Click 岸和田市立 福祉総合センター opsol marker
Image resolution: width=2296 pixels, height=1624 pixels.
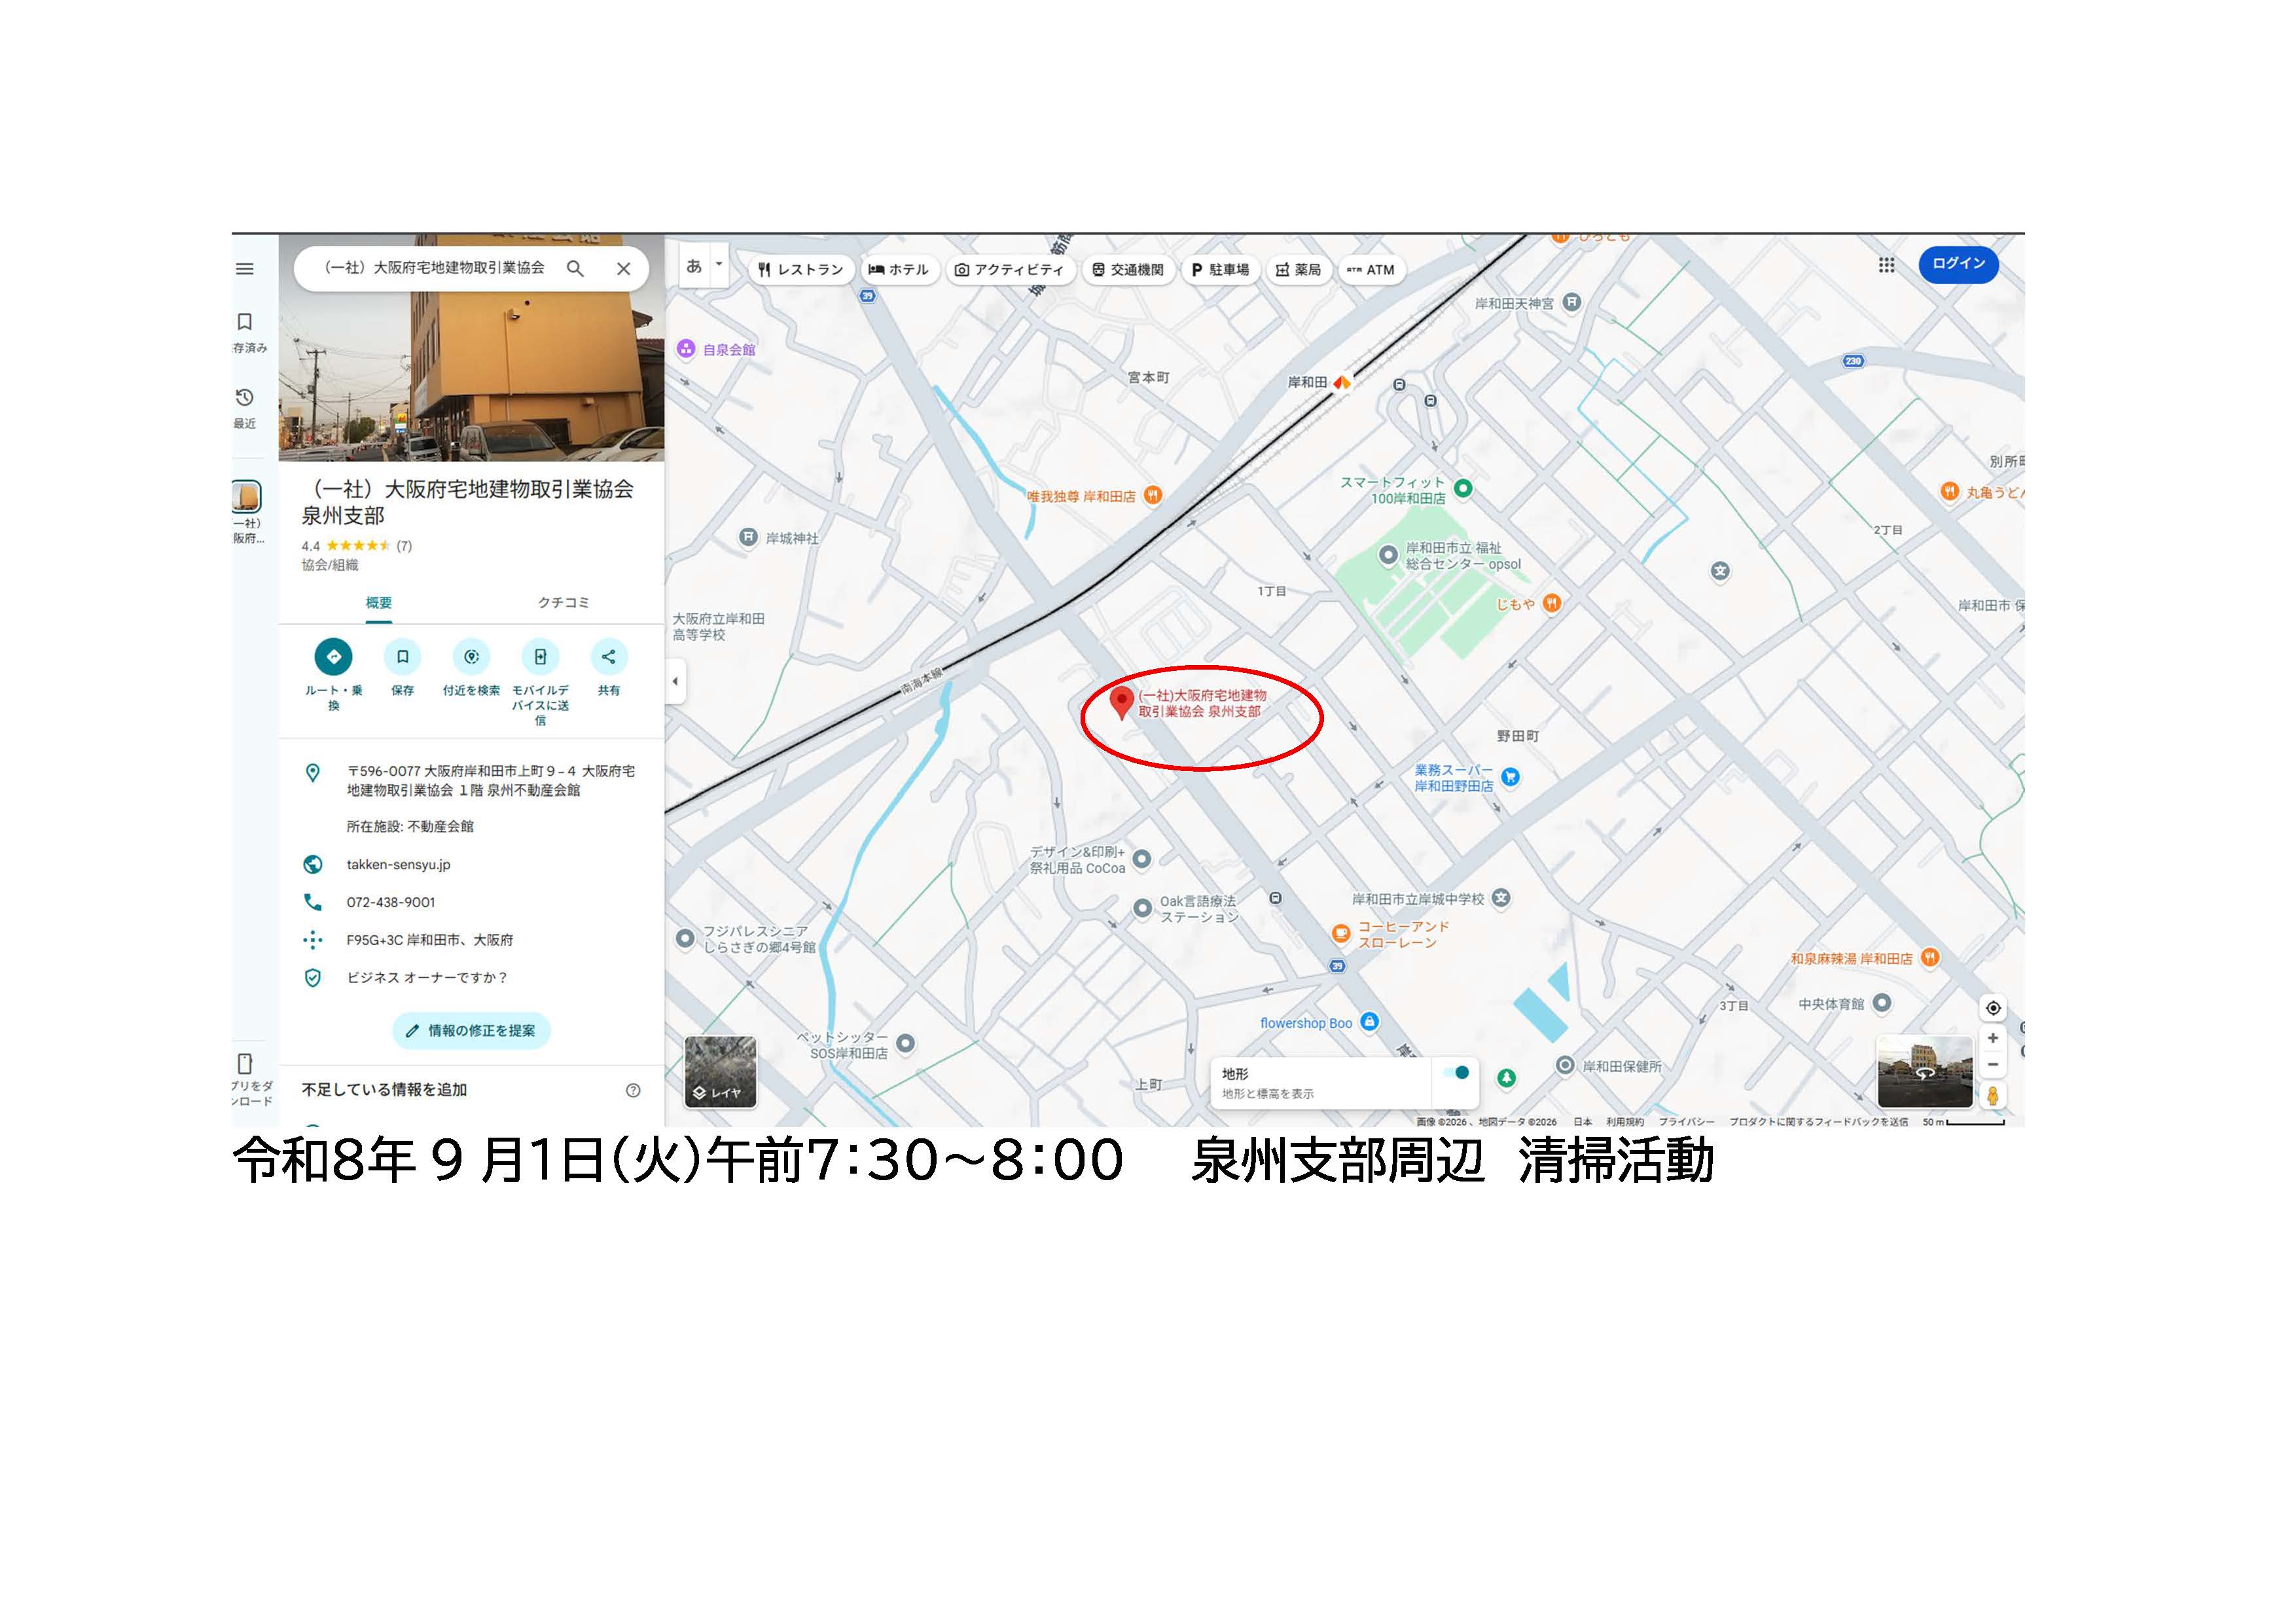coord(1388,555)
